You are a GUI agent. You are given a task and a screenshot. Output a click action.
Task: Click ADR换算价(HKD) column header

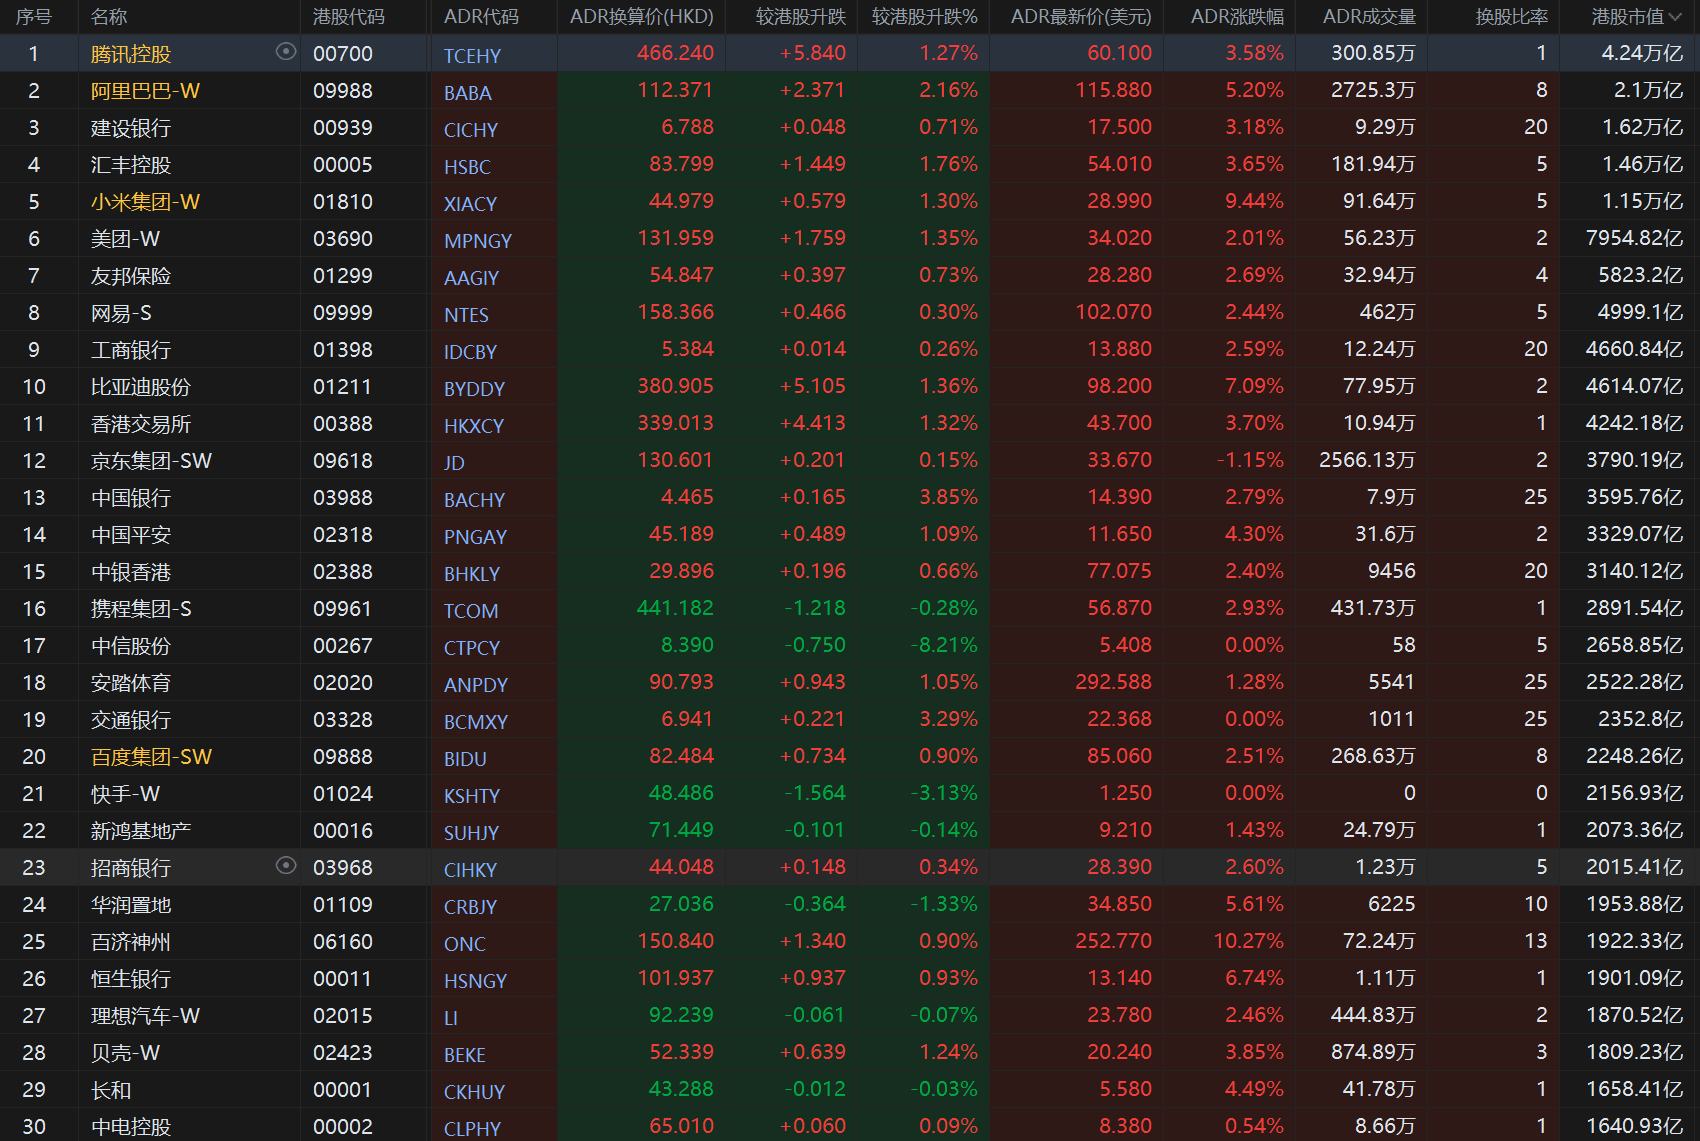[x=641, y=17]
